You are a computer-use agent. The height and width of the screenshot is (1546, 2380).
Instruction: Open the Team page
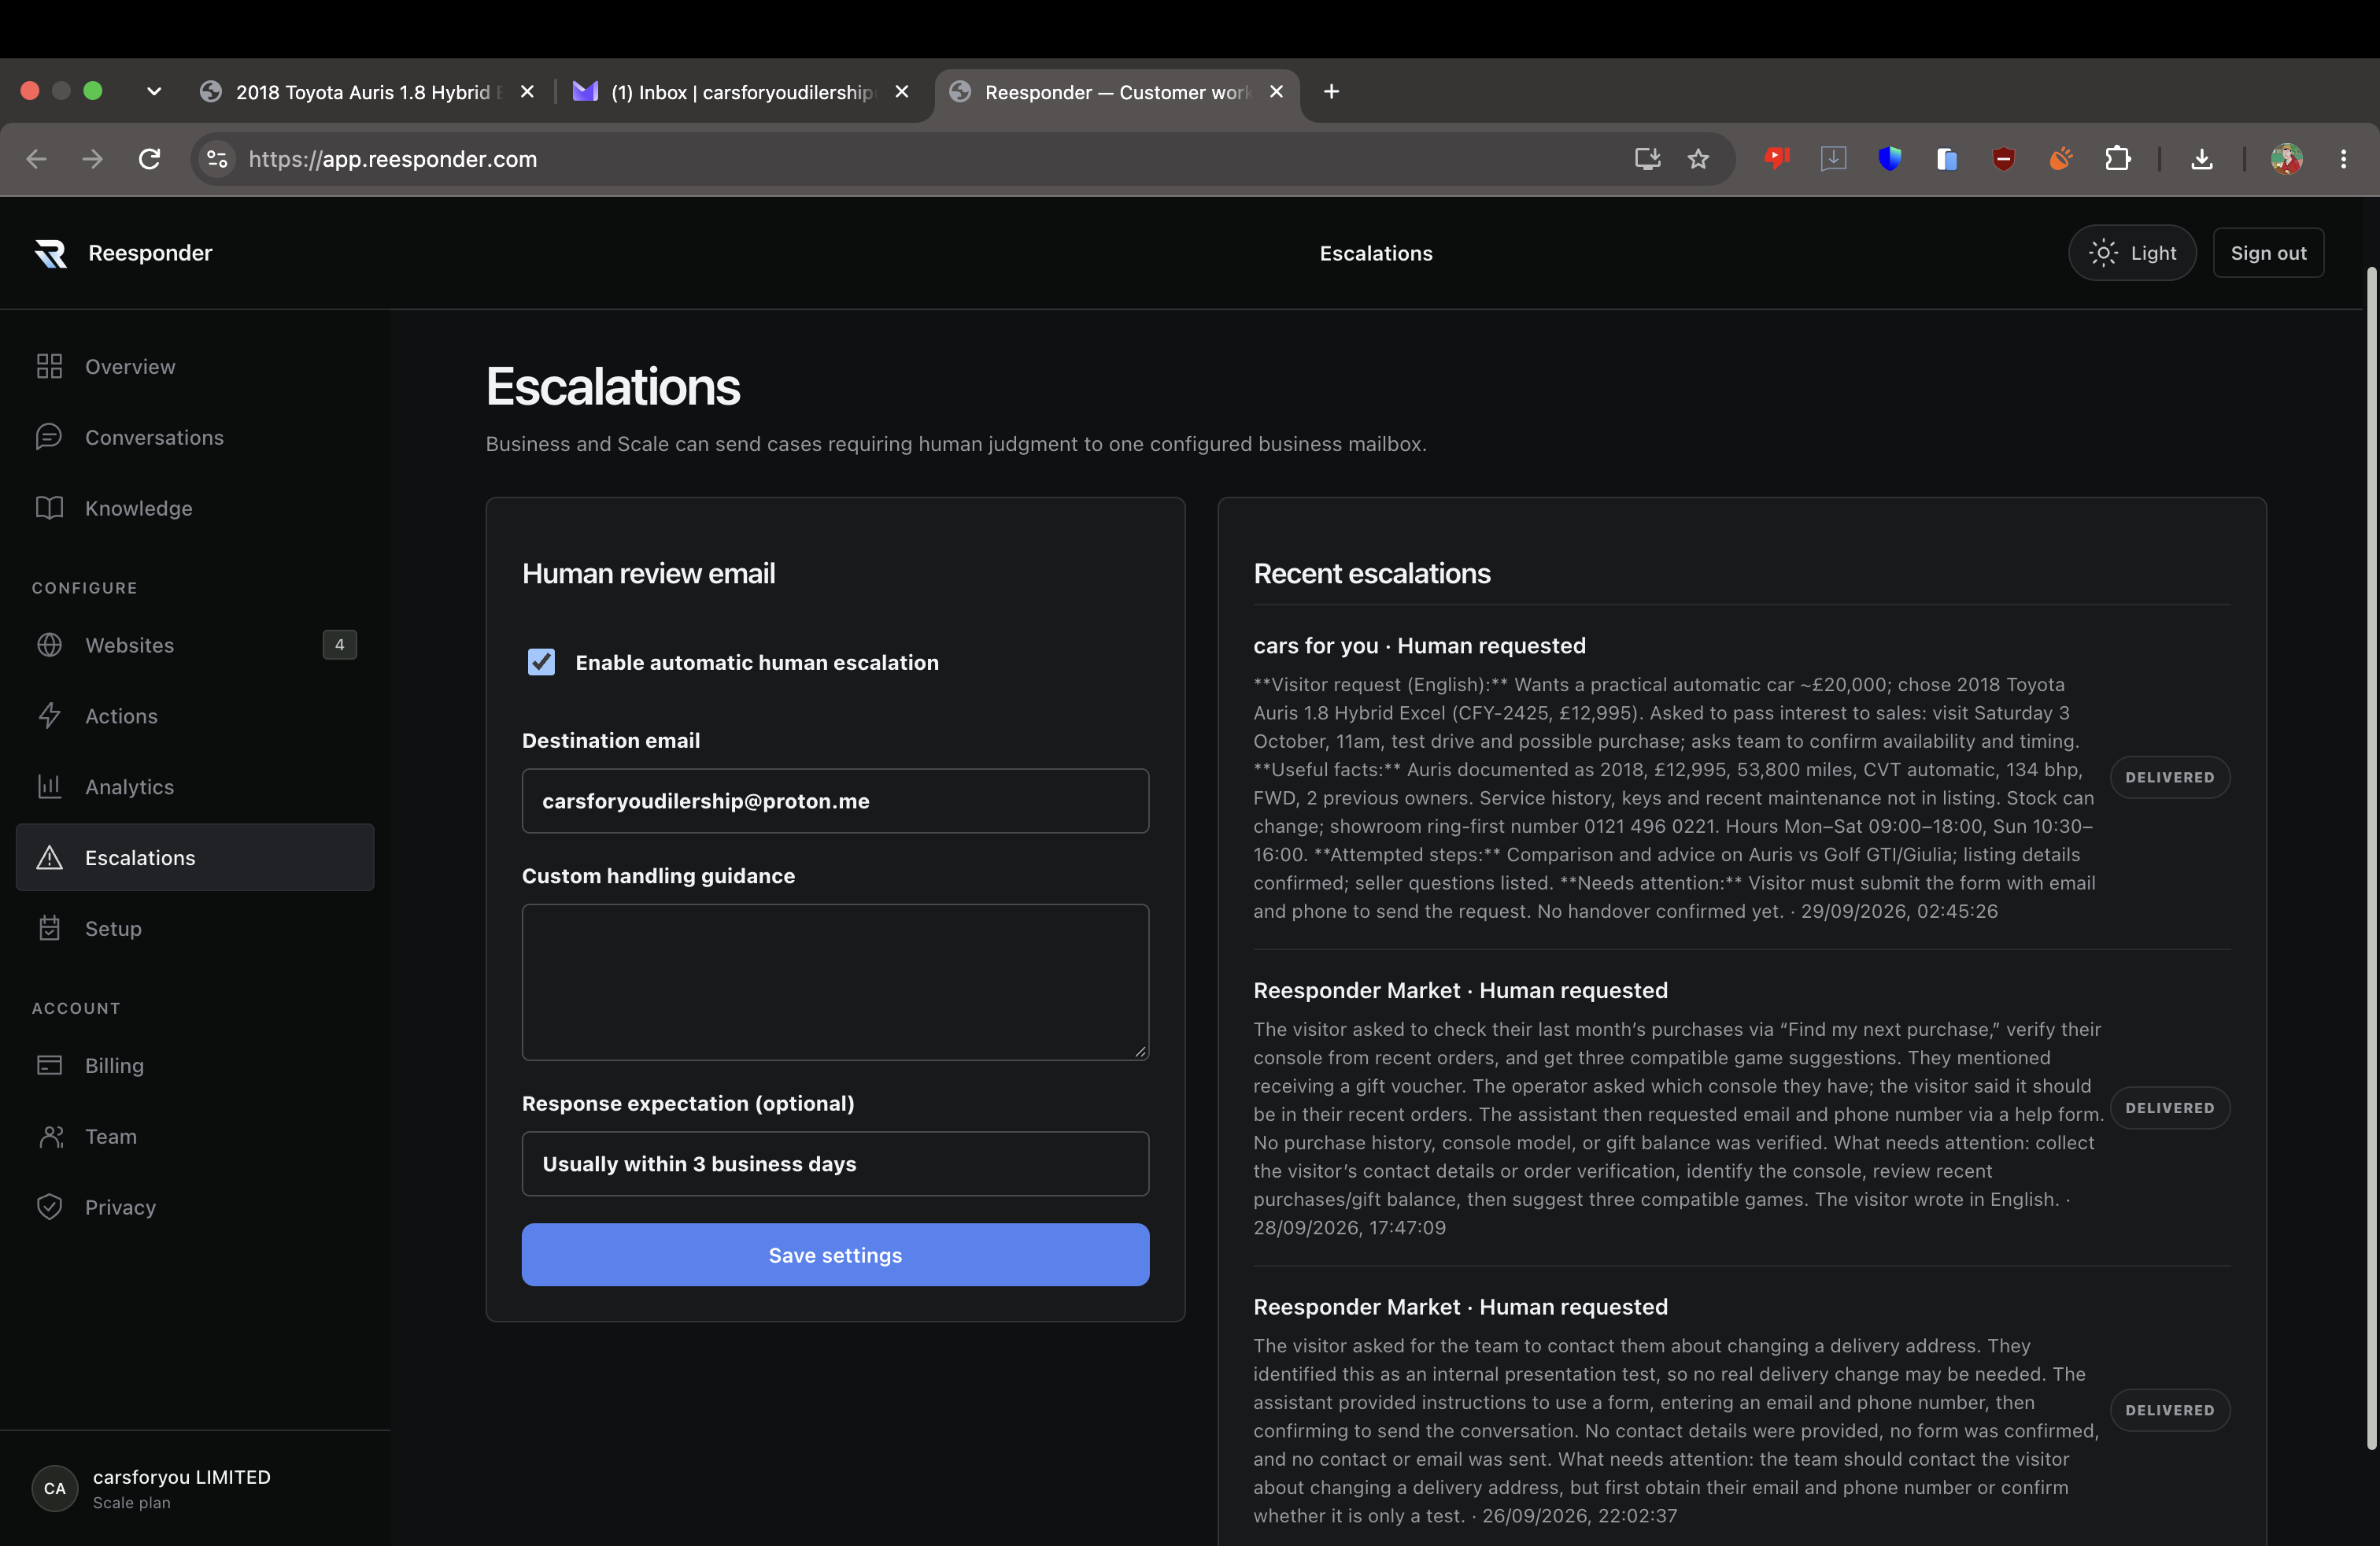tap(195, 1136)
